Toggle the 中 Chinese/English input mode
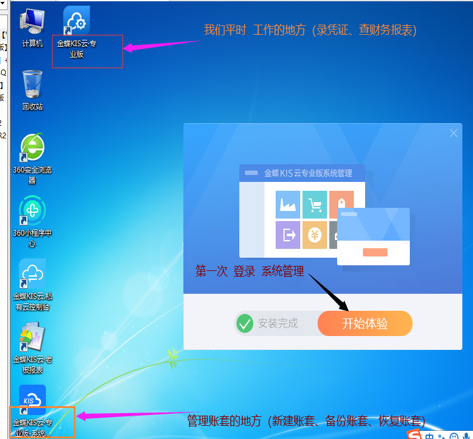473x439 pixels. (x=429, y=436)
